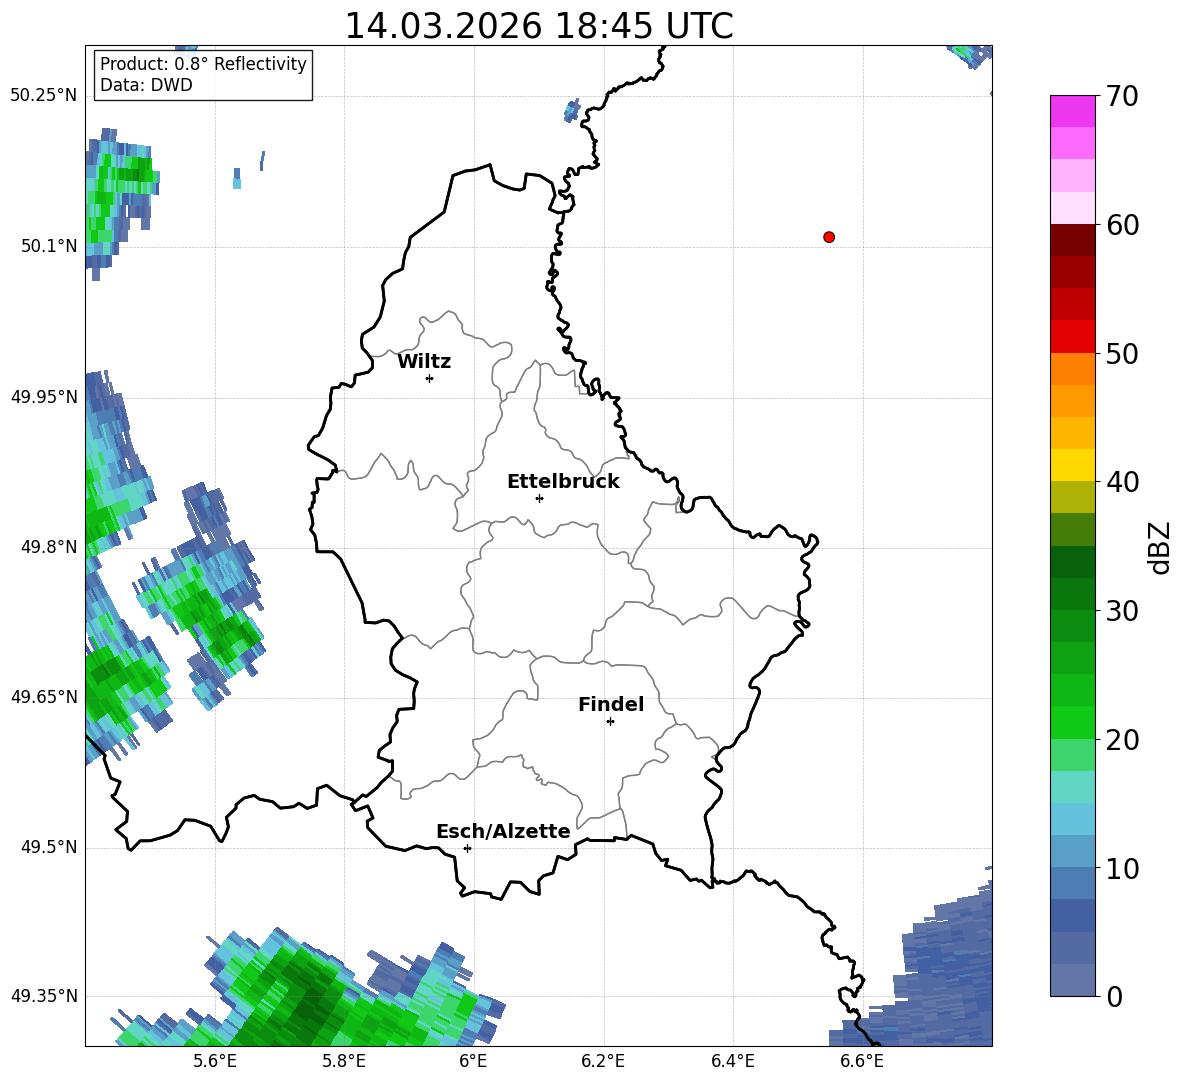
Task: Click the 6.2°E longitude label
Action: 603,1061
